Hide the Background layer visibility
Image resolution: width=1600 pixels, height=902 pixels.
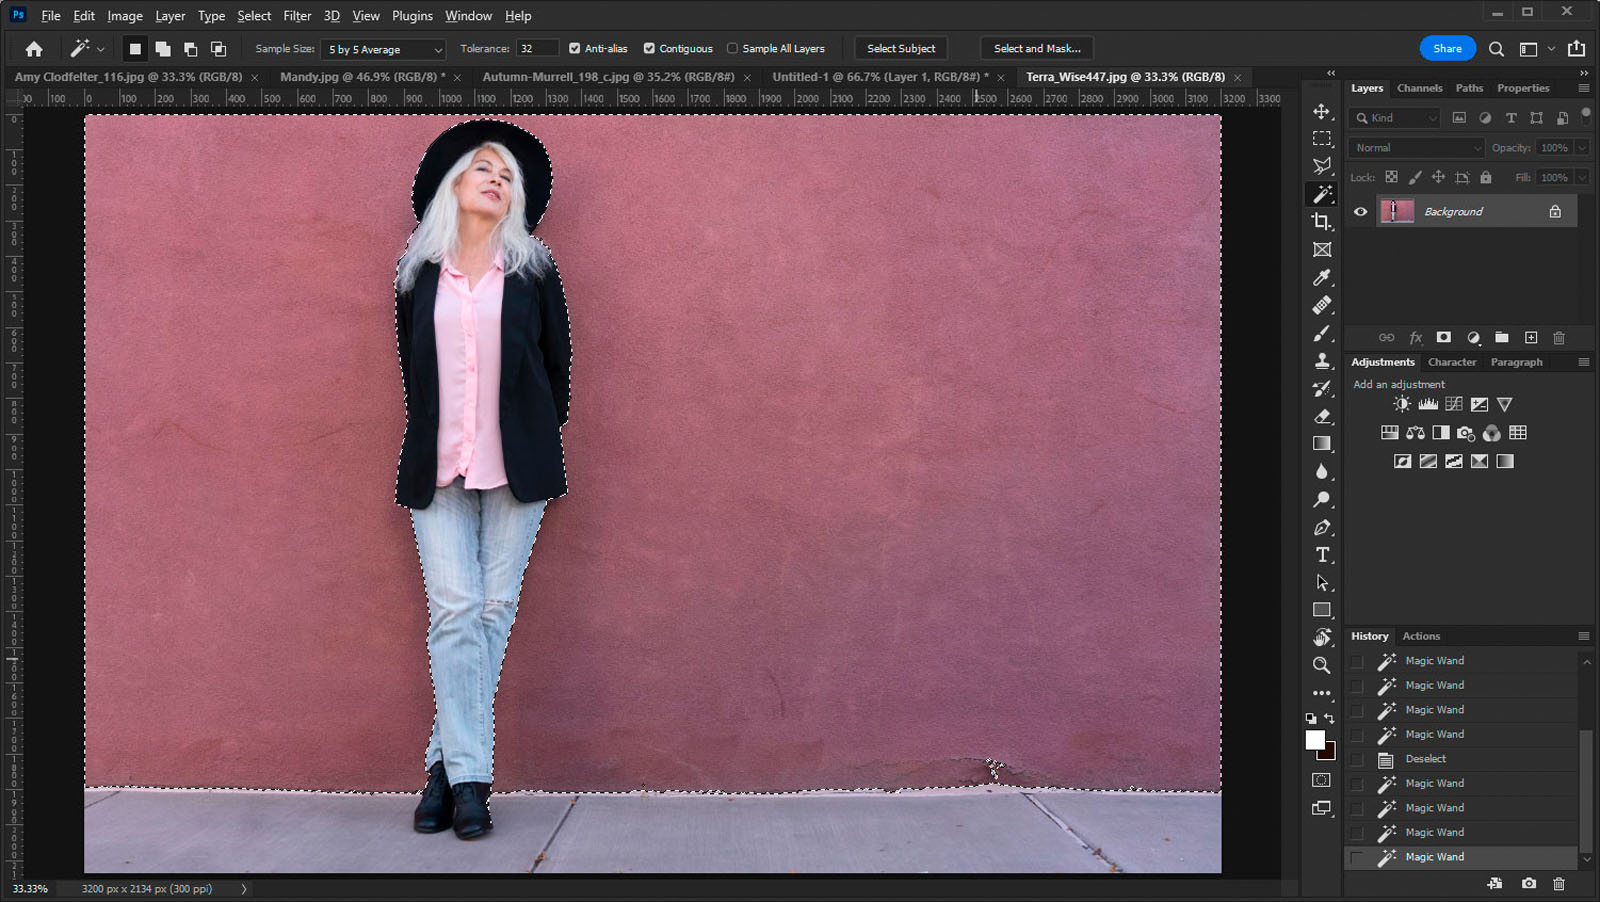tap(1360, 211)
